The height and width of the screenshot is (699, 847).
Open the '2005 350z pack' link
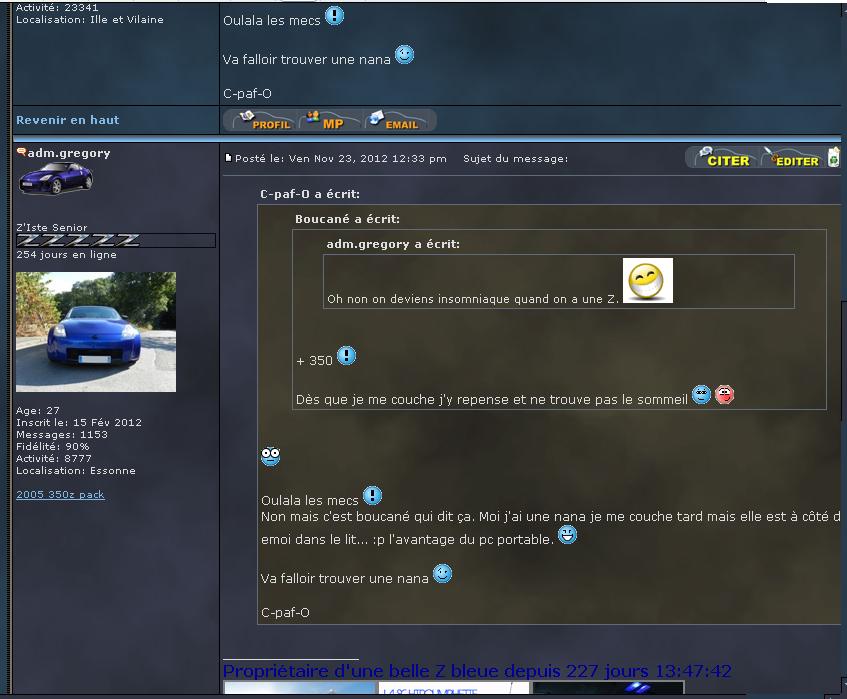point(60,495)
